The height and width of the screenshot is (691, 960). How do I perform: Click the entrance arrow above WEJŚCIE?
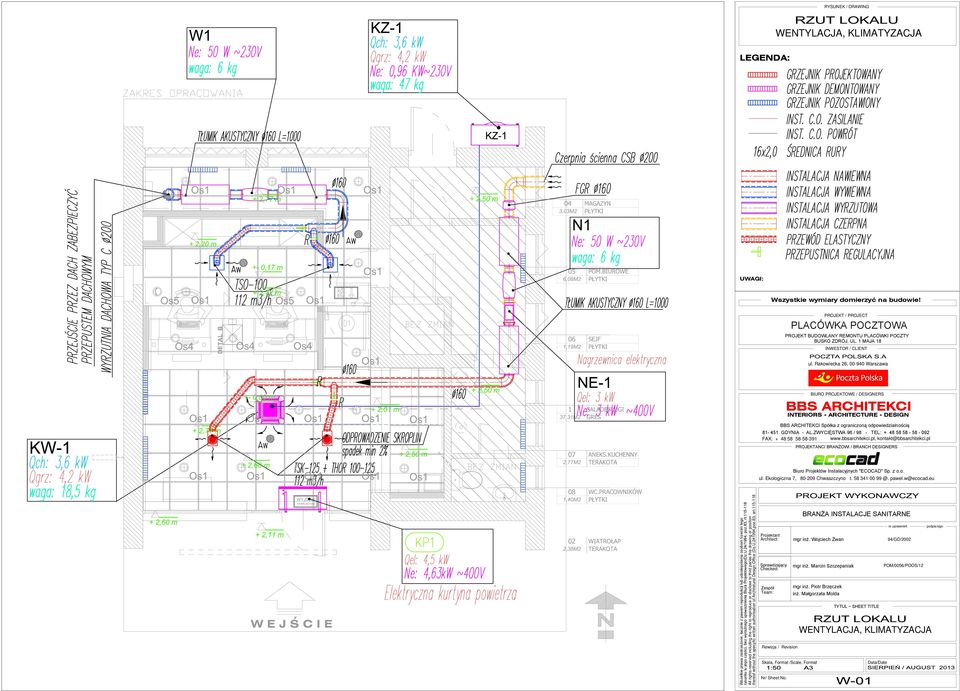(x=289, y=597)
